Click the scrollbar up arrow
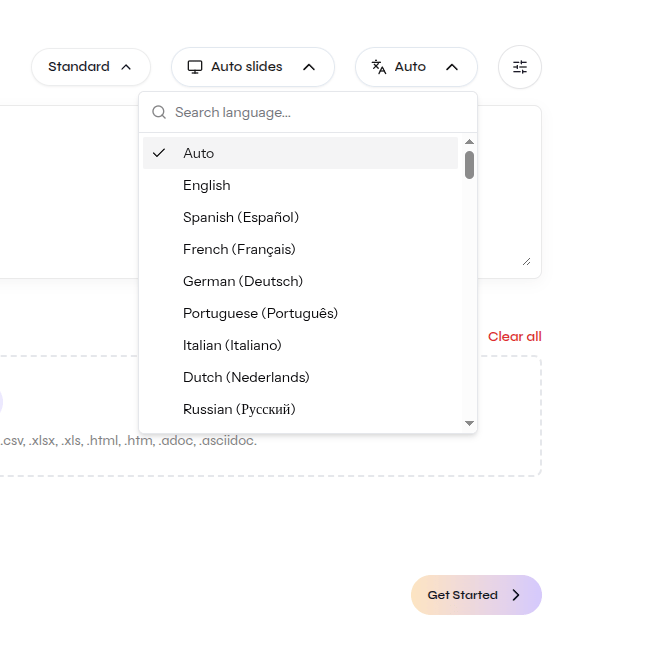Screen dimensions: 646x668 click(469, 142)
